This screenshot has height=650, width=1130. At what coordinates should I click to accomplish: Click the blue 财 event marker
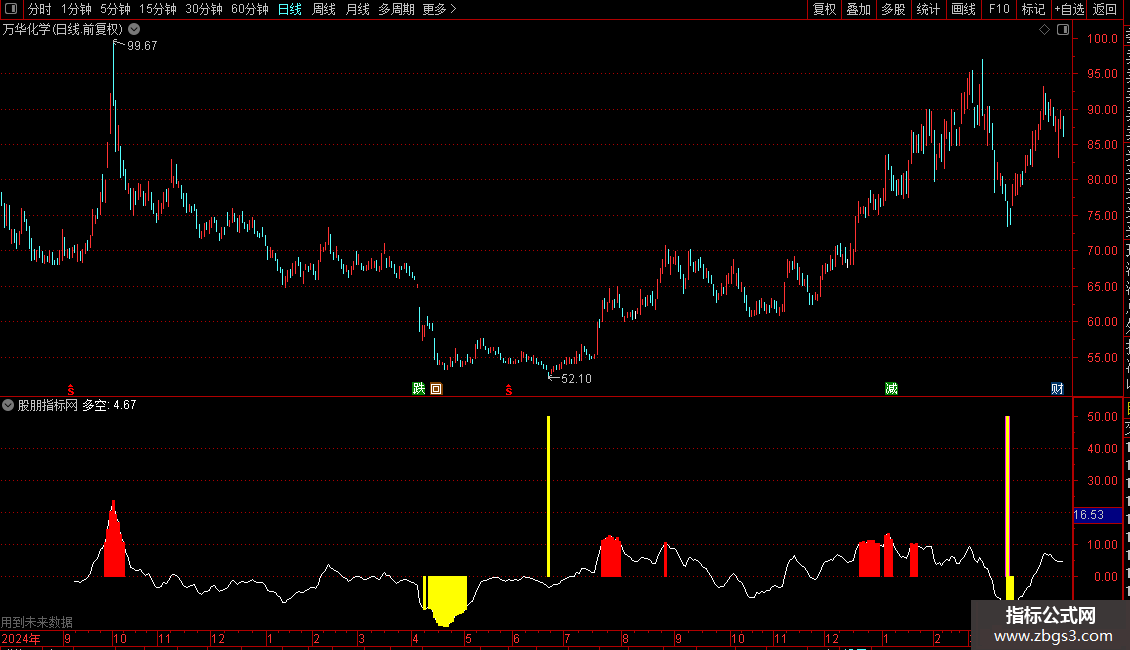click(x=1057, y=388)
